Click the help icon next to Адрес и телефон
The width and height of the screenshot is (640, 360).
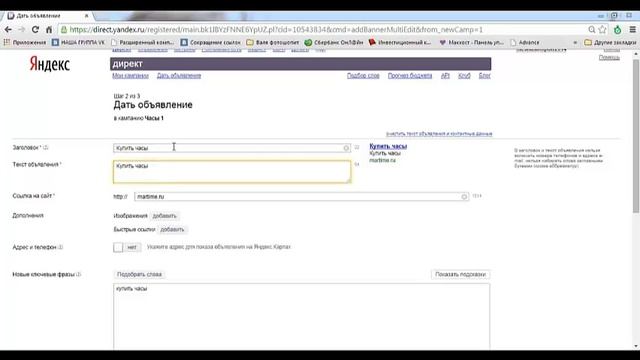(x=61, y=247)
